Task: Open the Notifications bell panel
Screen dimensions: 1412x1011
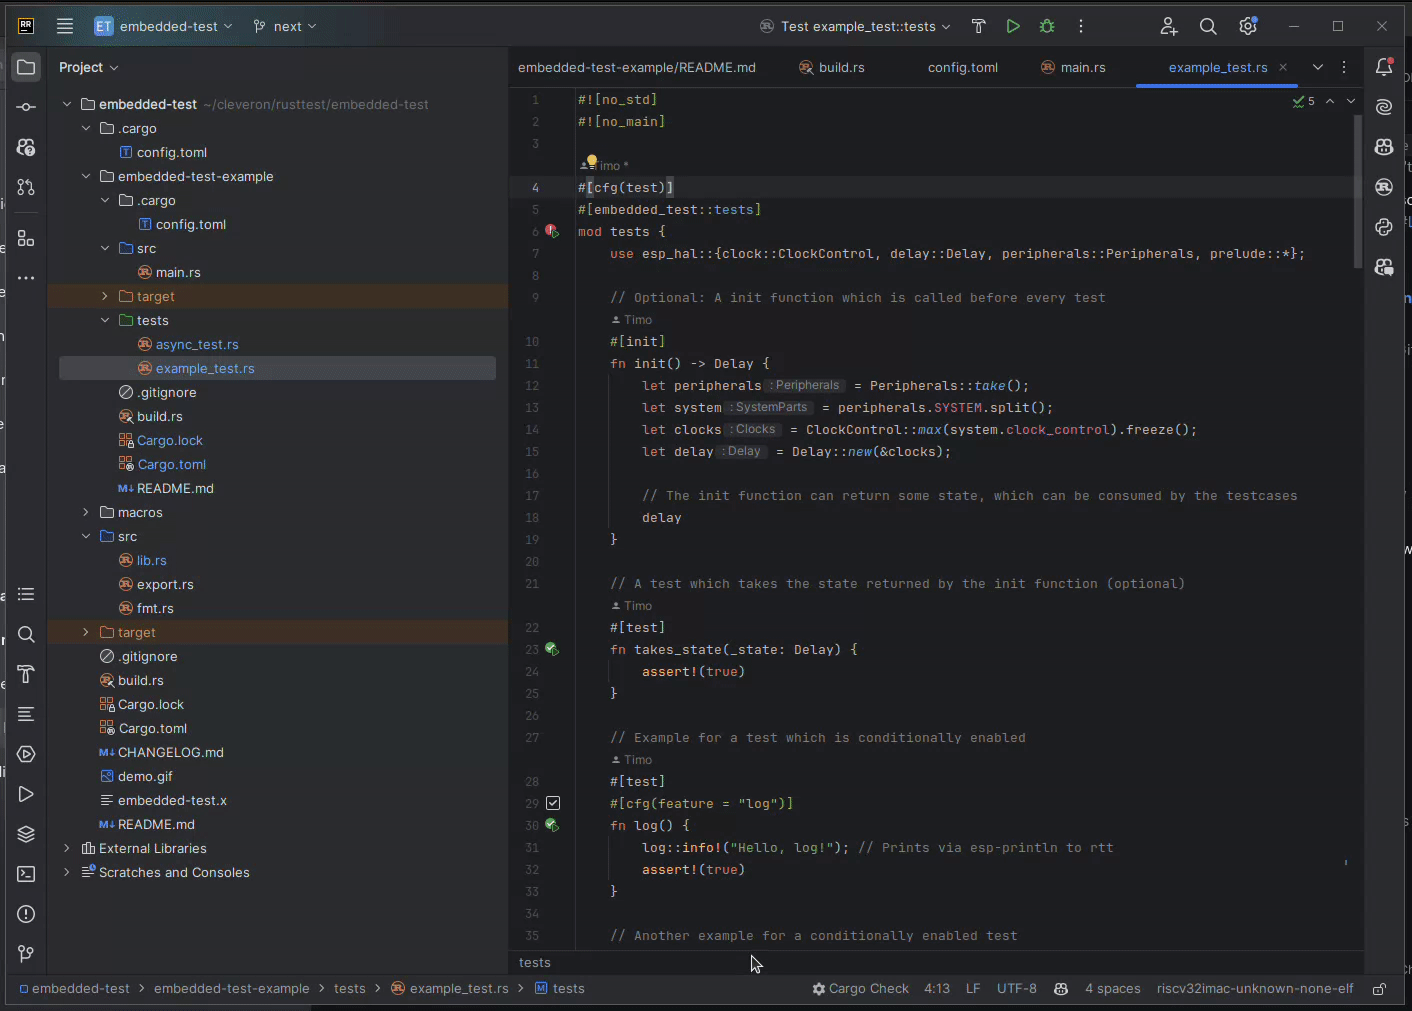Action: click(1384, 67)
